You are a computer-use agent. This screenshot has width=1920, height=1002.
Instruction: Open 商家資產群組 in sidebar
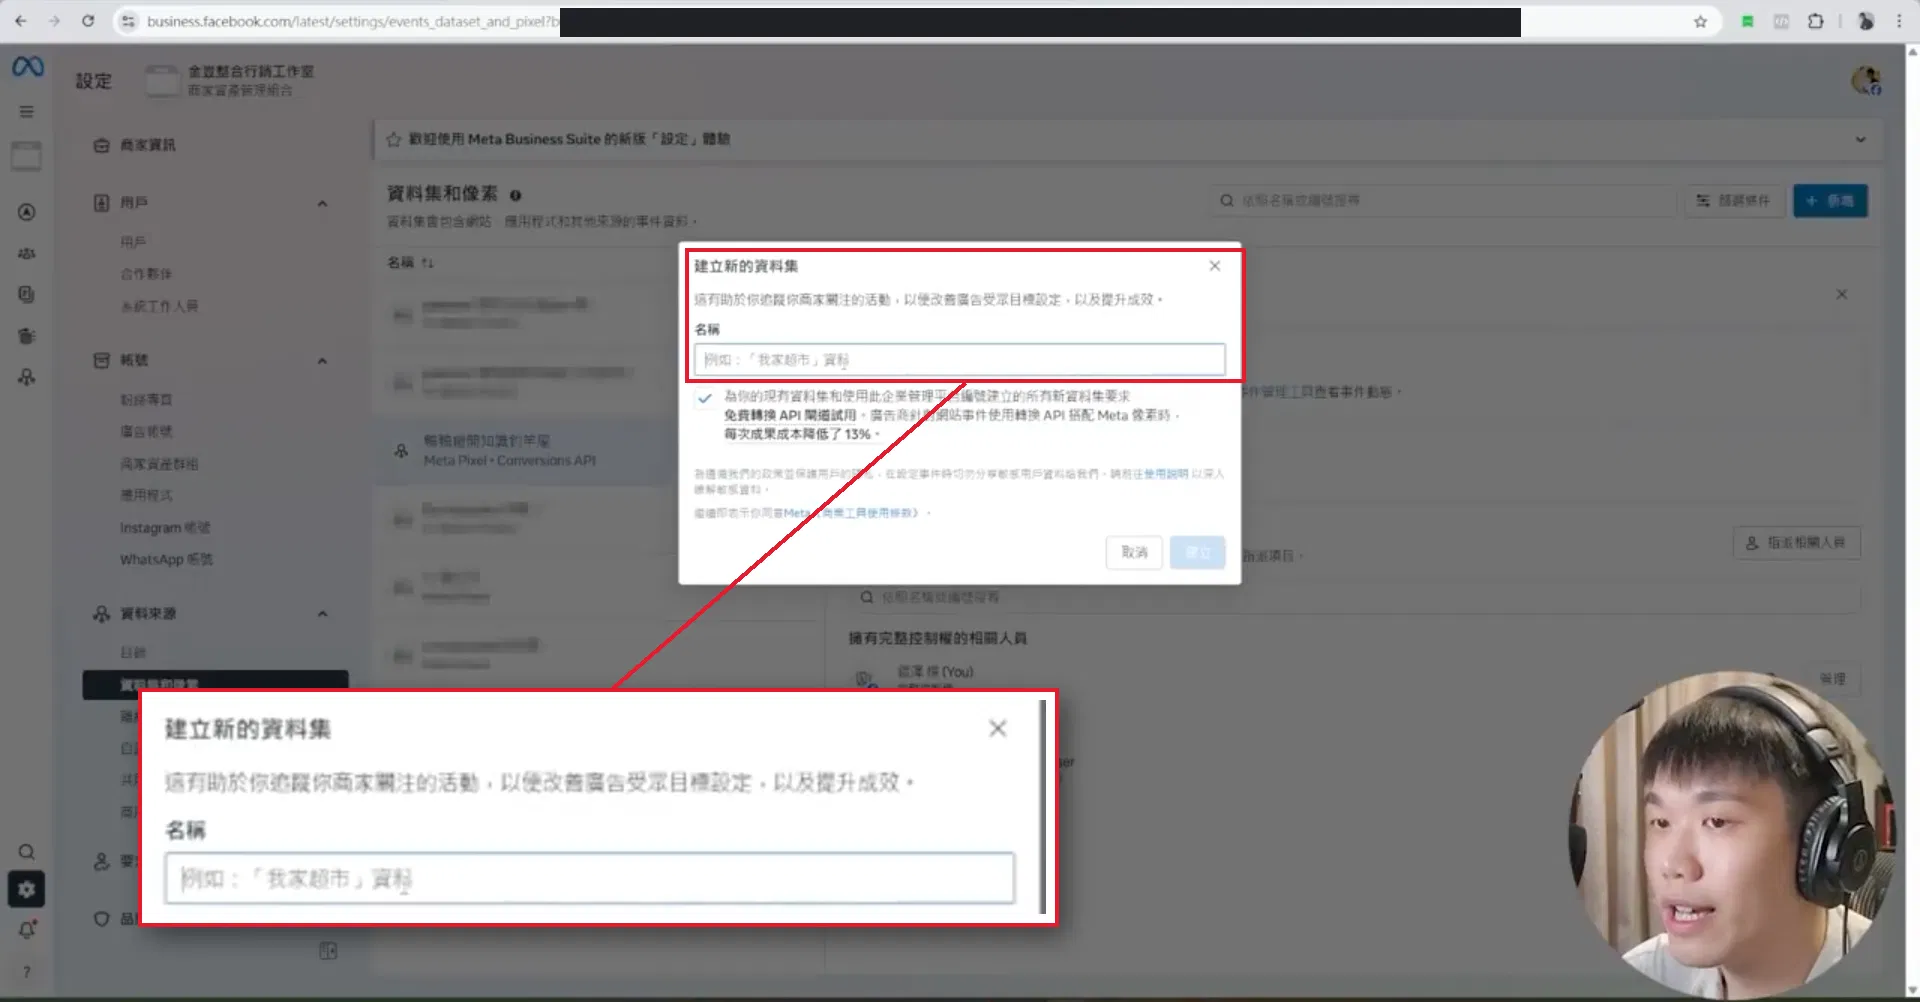(159, 464)
